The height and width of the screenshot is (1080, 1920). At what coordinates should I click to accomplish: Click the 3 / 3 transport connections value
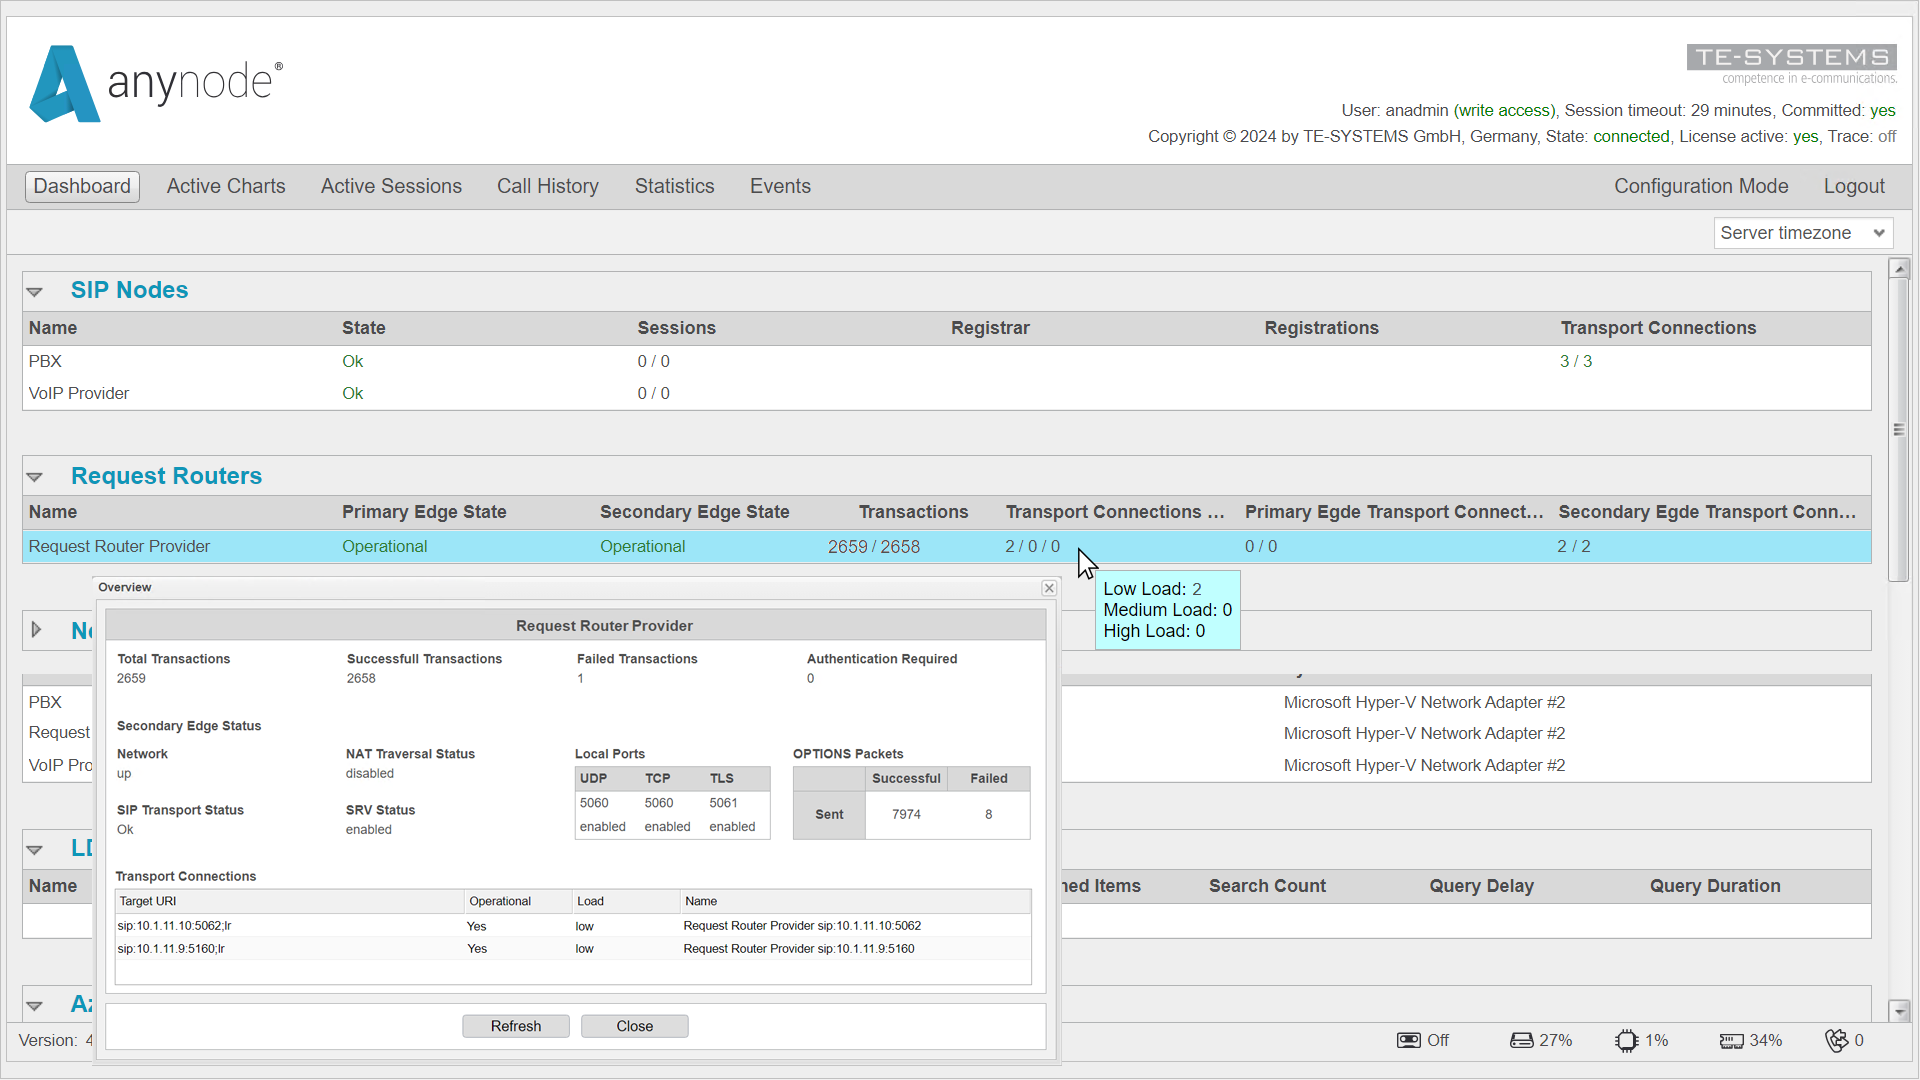1576,362
